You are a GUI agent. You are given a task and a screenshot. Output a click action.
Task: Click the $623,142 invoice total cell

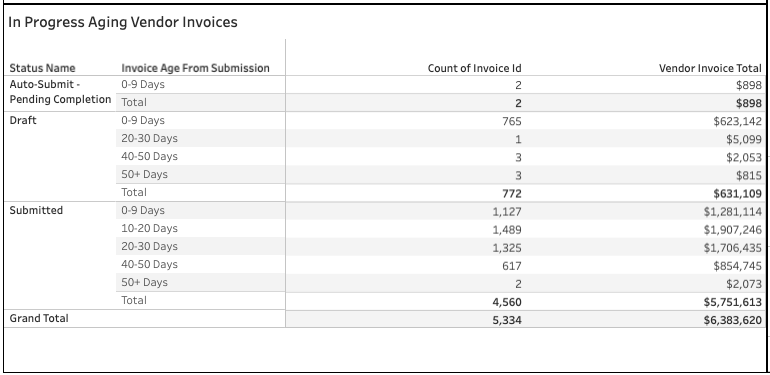coord(737,121)
